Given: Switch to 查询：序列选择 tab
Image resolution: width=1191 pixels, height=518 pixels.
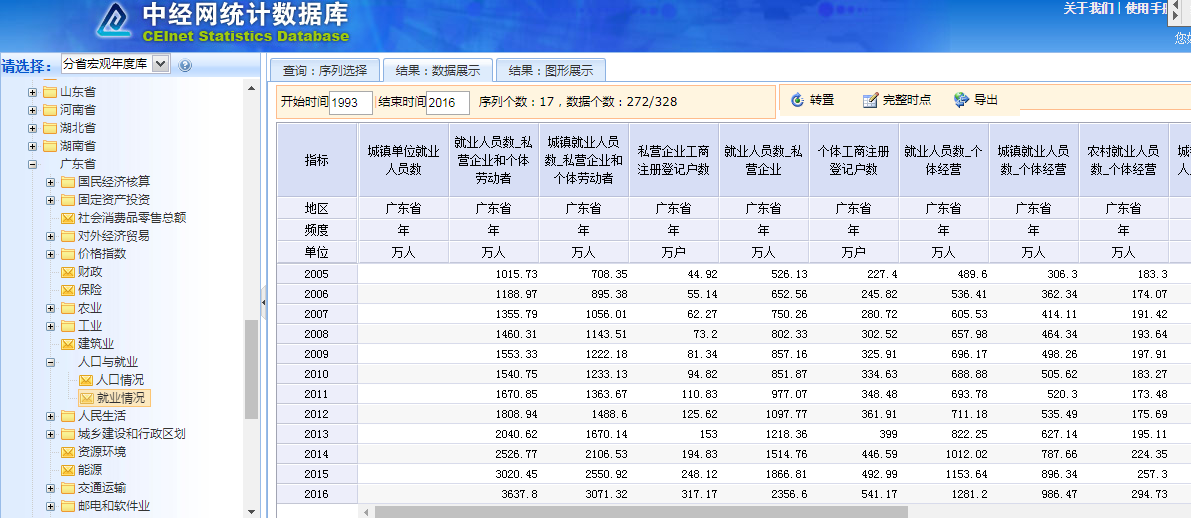Looking at the screenshot, I should click(325, 71).
